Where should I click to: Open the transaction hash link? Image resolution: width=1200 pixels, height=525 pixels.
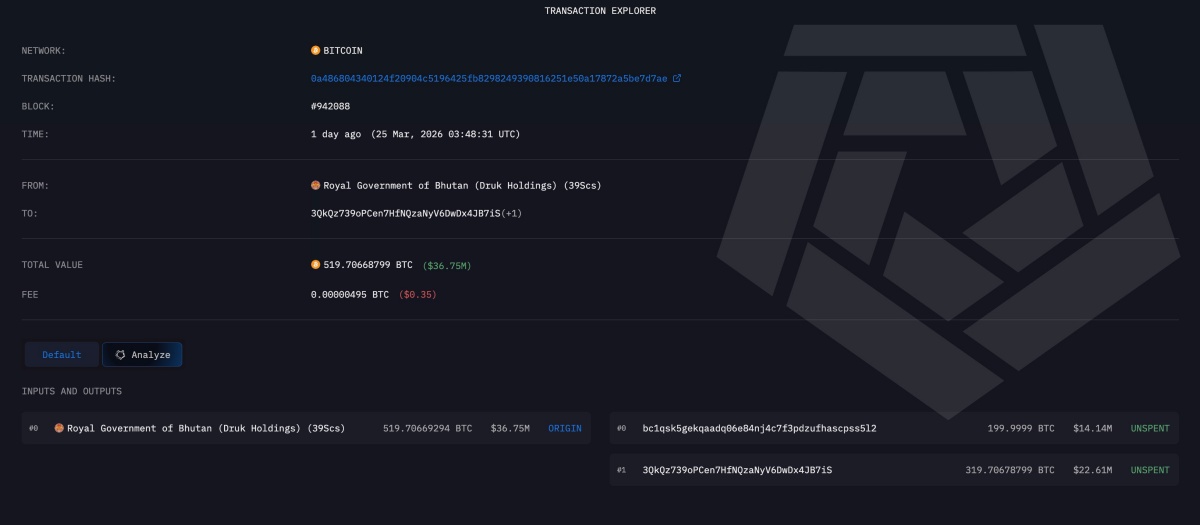488,78
